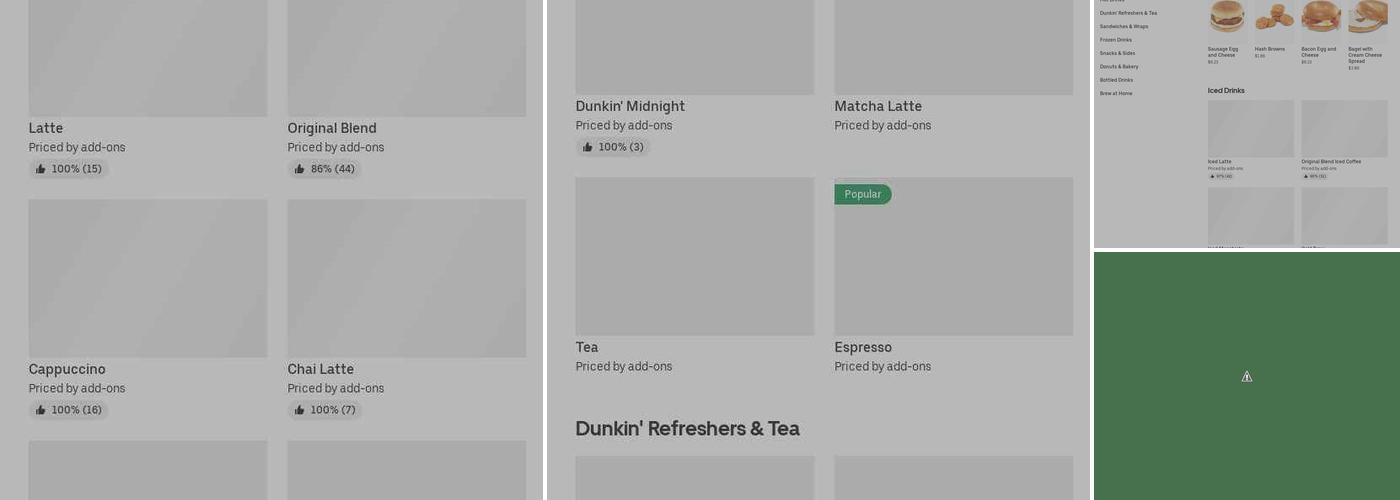Click the thumbs-up icon under Chai Latte
Screen dimensions: 1400x500
(299, 410)
